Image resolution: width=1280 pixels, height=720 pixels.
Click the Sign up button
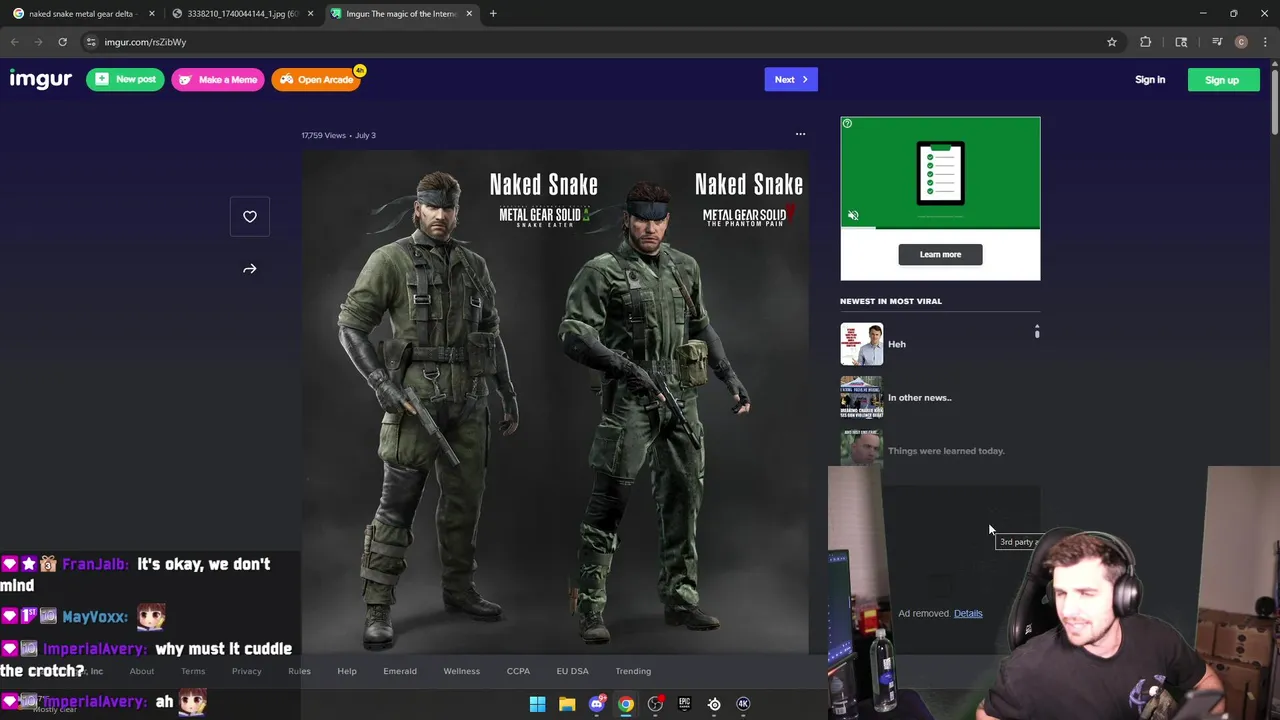pyautogui.click(x=1222, y=80)
